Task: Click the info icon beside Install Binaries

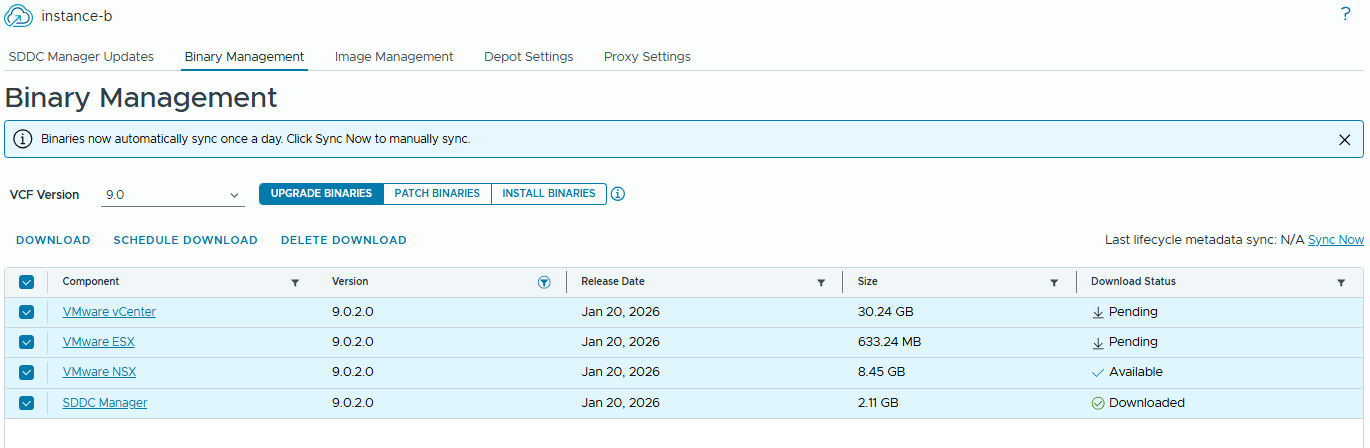Action: click(x=618, y=194)
